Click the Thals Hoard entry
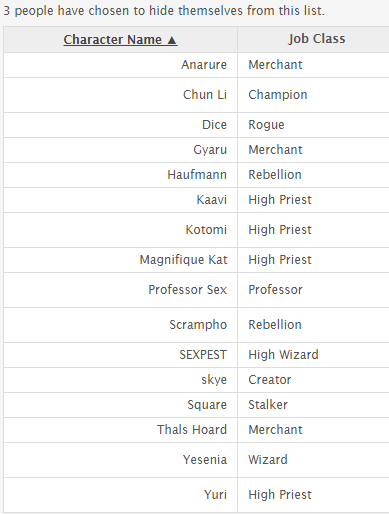This screenshot has width=389, height=514. click(x=192, y=430)
